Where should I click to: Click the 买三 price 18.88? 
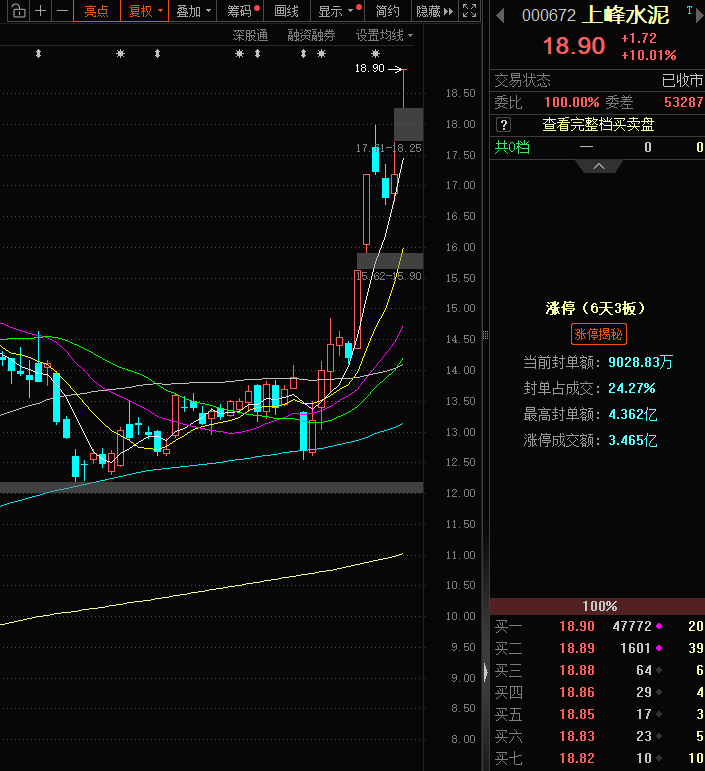click(577, 670)
